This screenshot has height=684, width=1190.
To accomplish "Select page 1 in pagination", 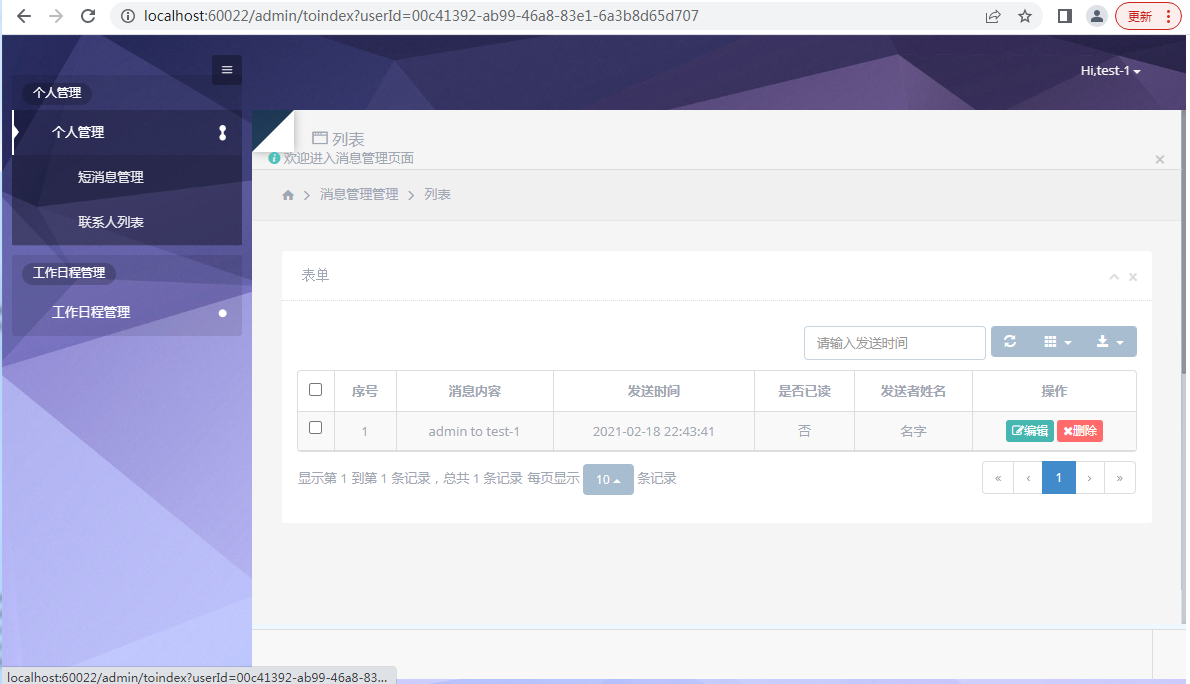I will (x=1059, y=478).
